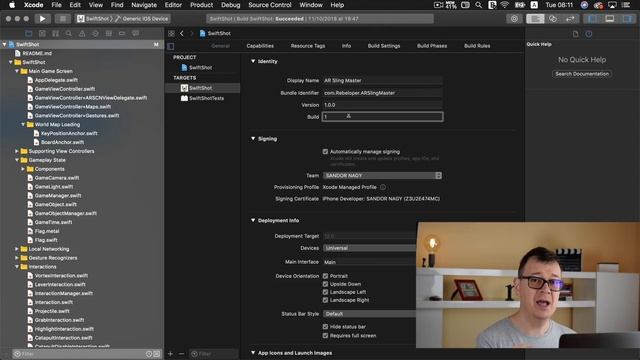The image size is (640, 360).
Task: Toggle the Portrait orientation checkbox
Action: click(325, 276)
